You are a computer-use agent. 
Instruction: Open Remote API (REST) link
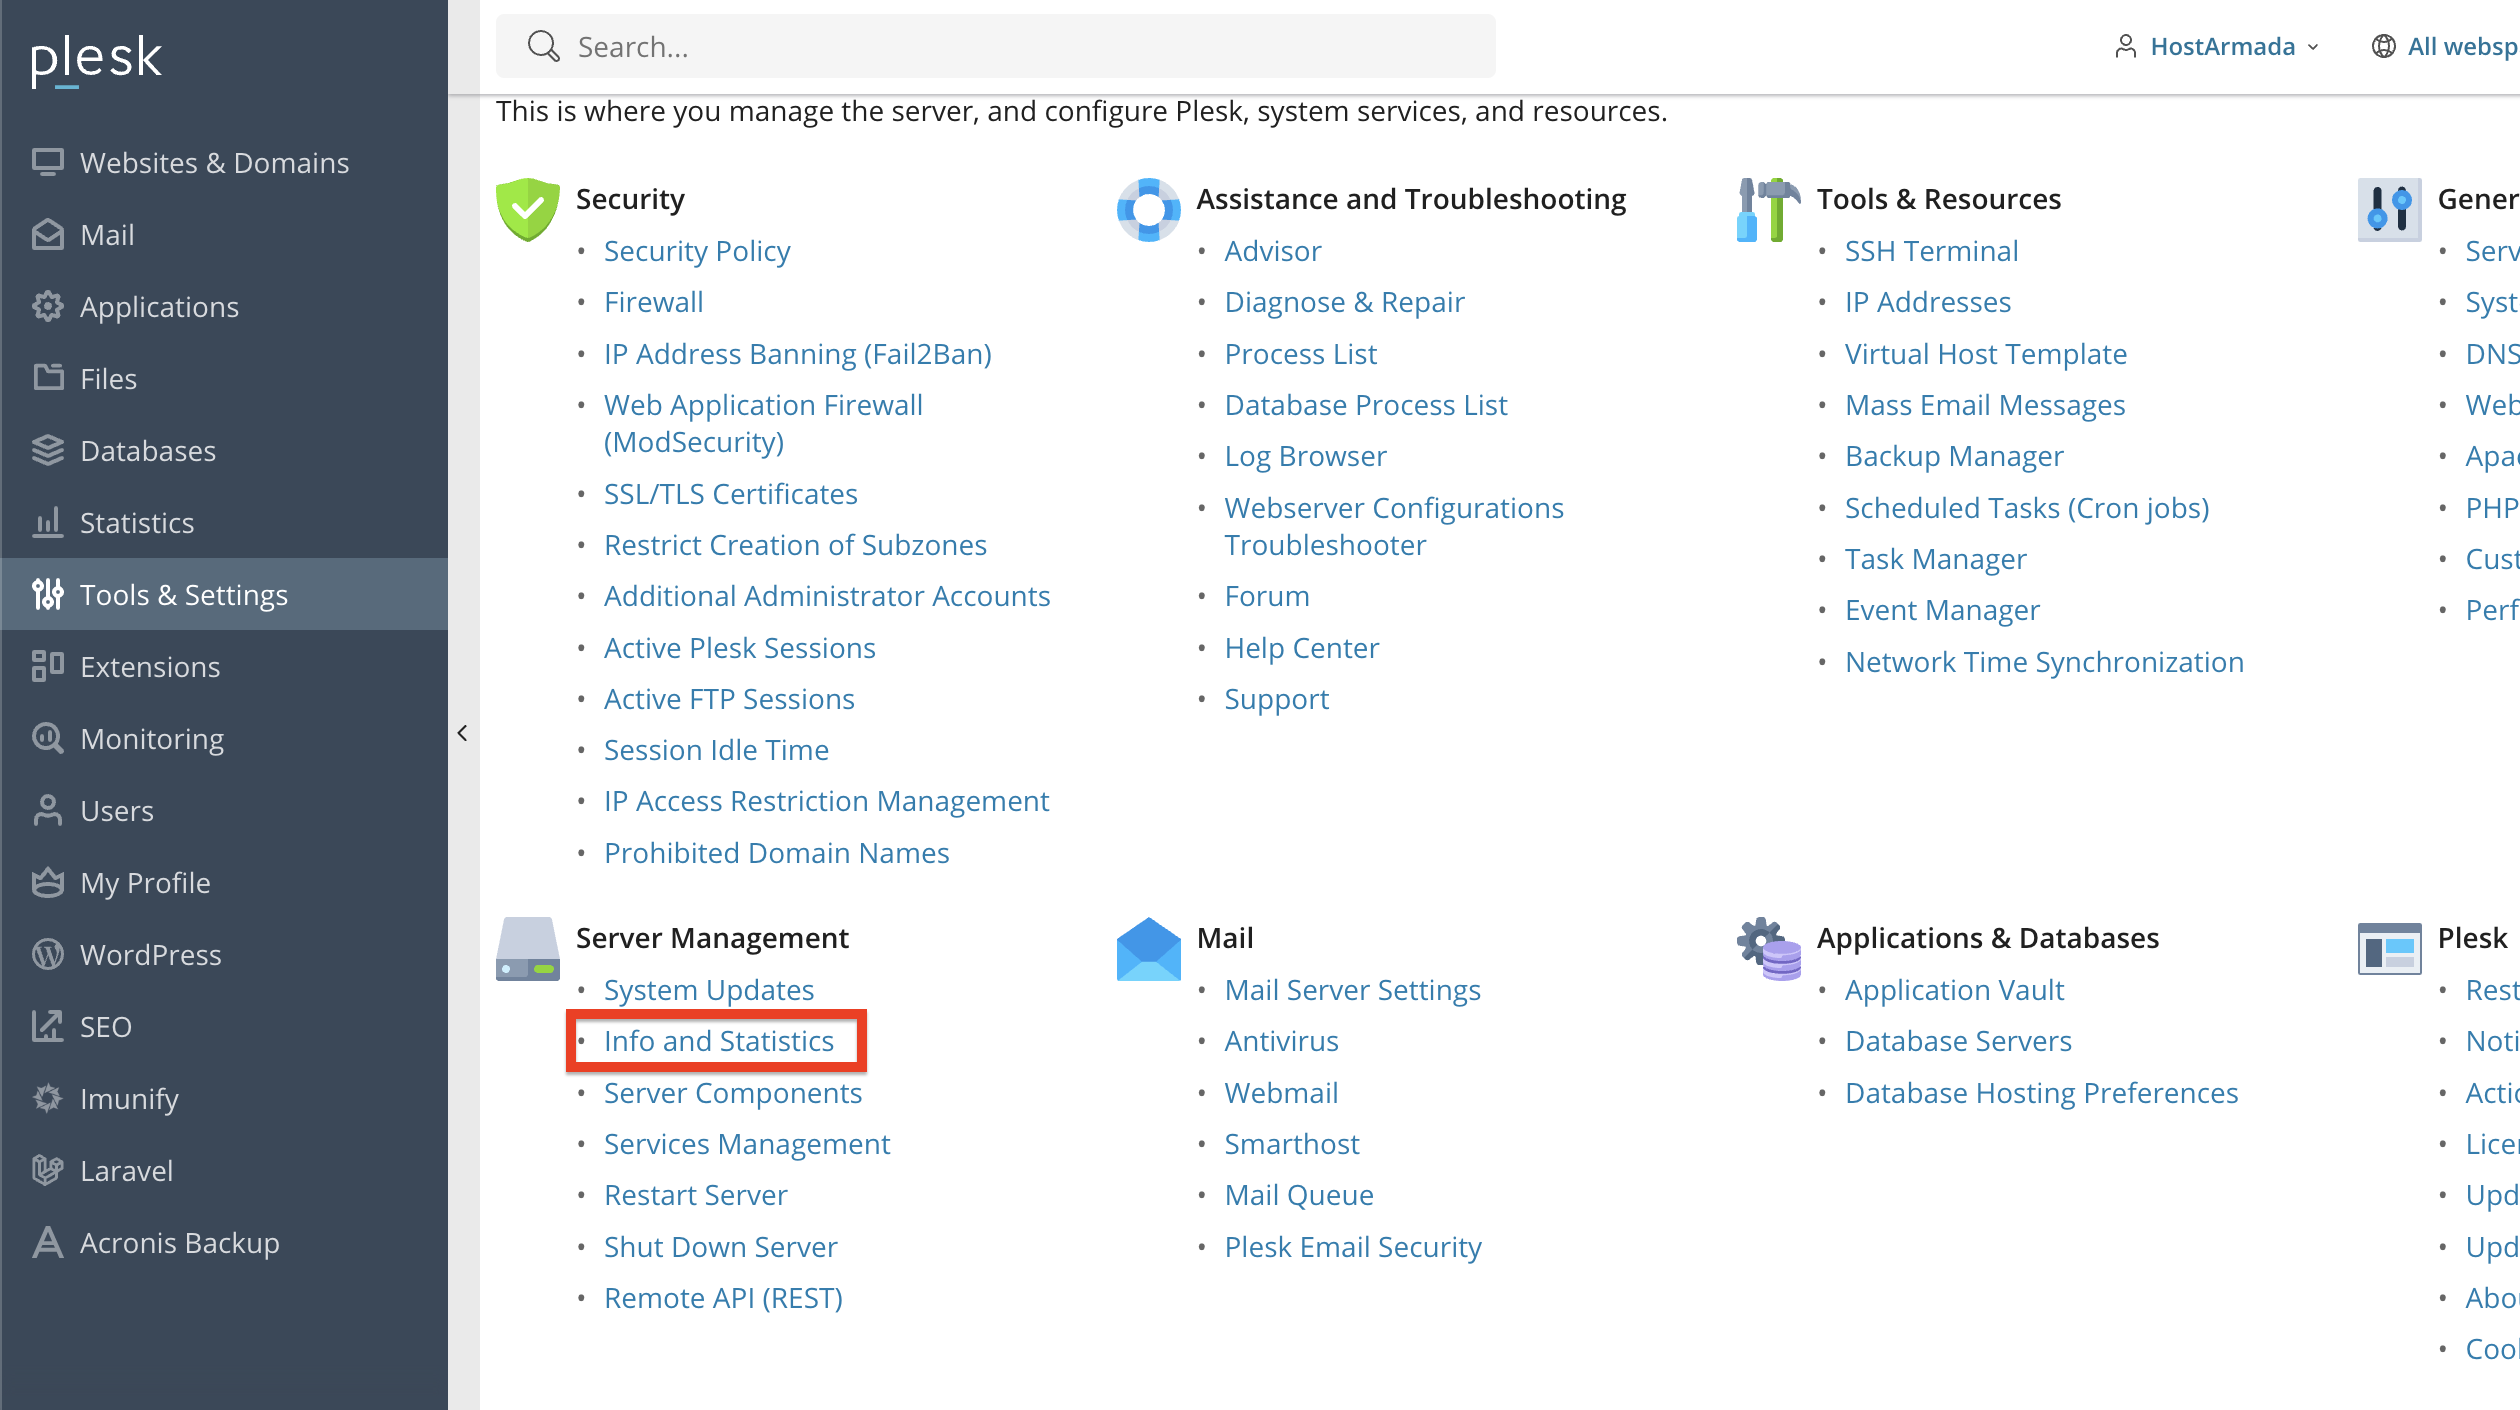point(724,1298)
